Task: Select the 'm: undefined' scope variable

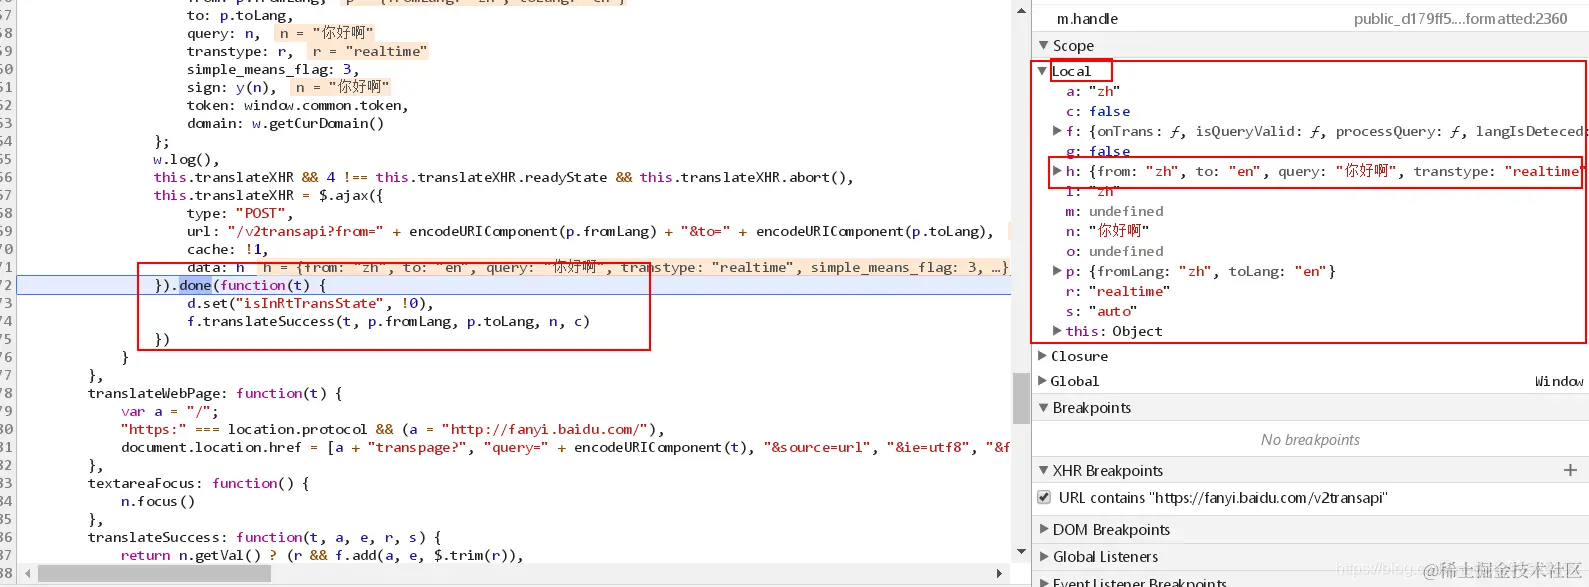Action: tap(1114, 211)
